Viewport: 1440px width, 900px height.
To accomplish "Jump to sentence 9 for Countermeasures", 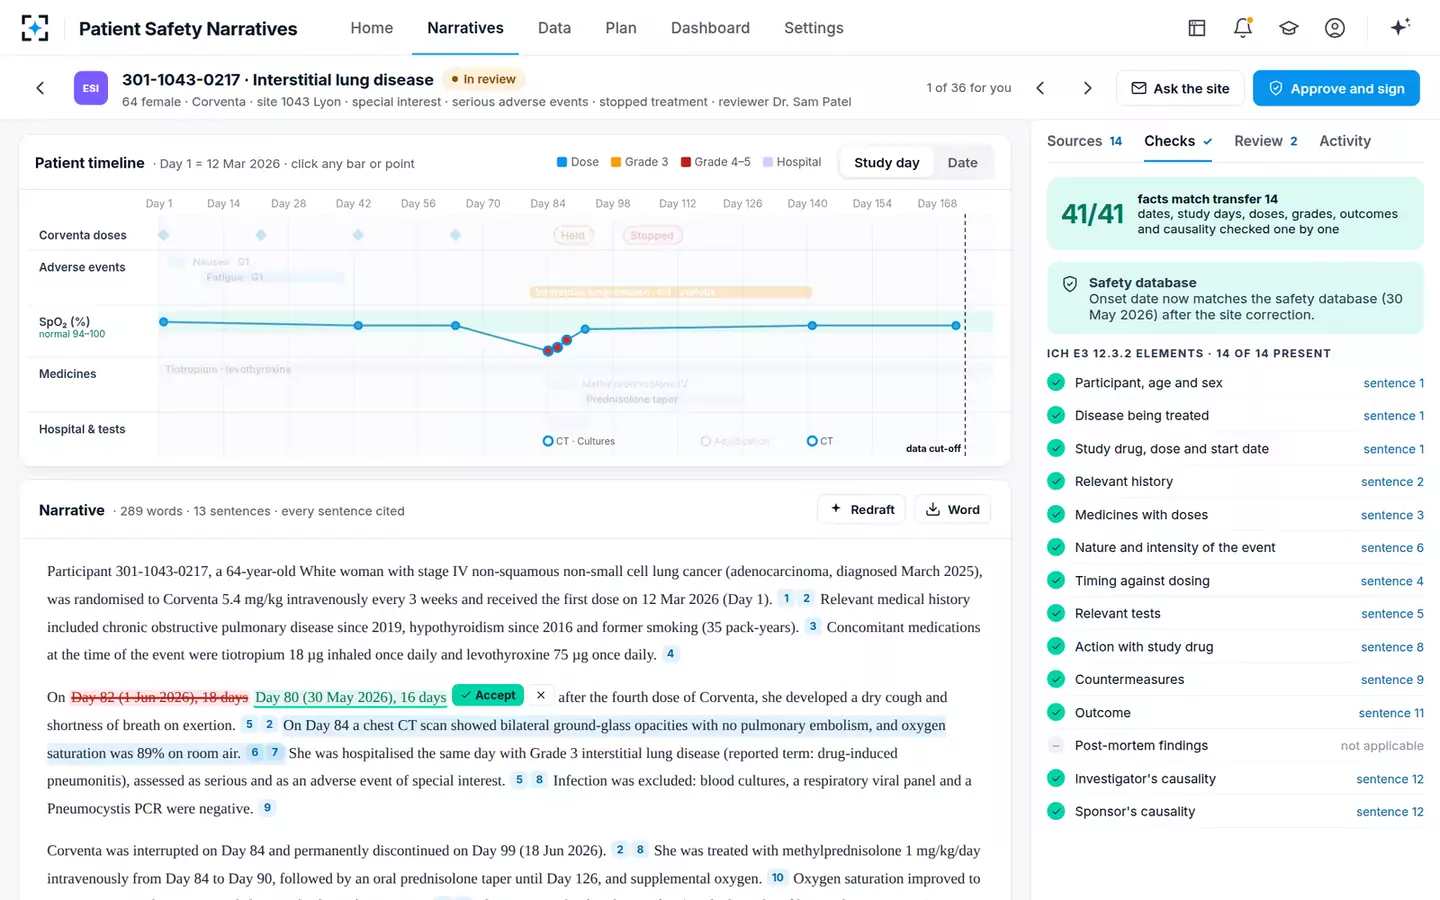I will (x=1392, y=680).
